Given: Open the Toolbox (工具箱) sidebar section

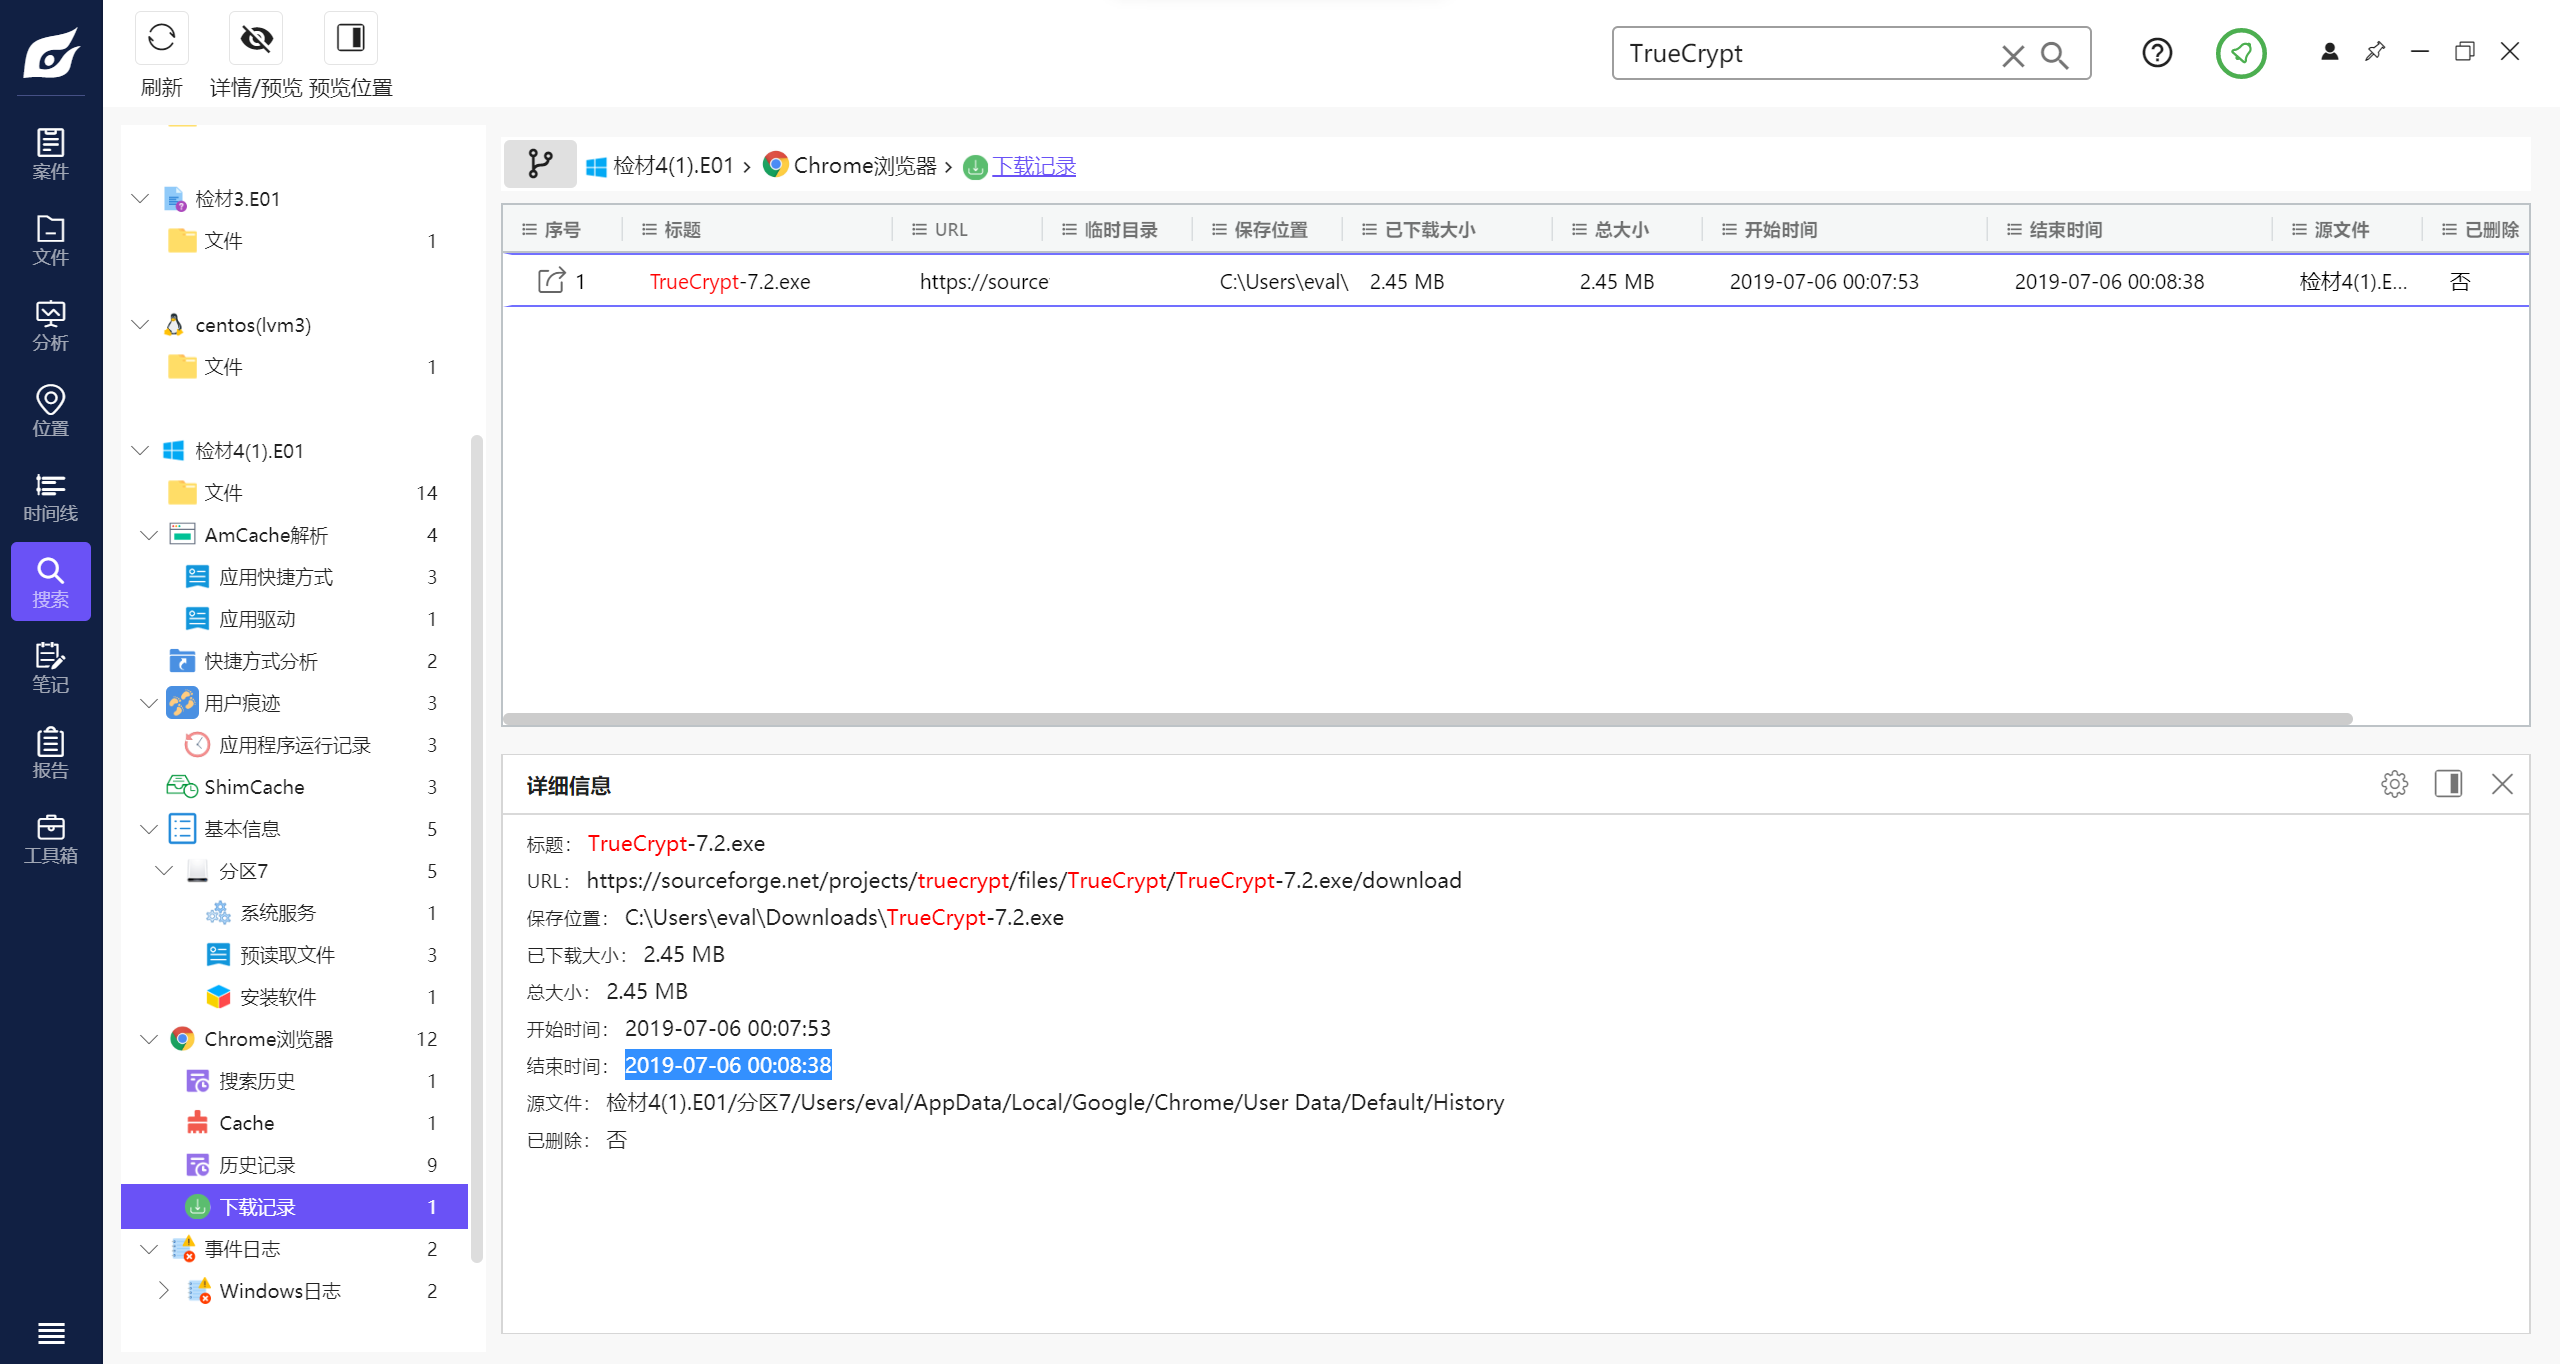Looking at the screenshot, I should 50,839.
